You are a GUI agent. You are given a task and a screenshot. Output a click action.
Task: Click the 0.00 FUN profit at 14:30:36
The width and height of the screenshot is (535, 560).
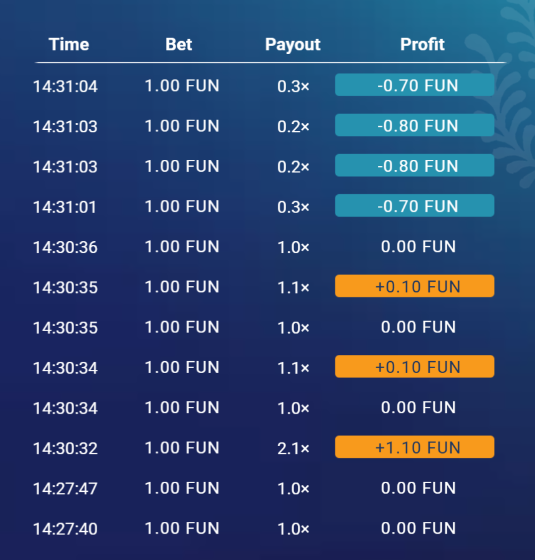click(418, 247)
